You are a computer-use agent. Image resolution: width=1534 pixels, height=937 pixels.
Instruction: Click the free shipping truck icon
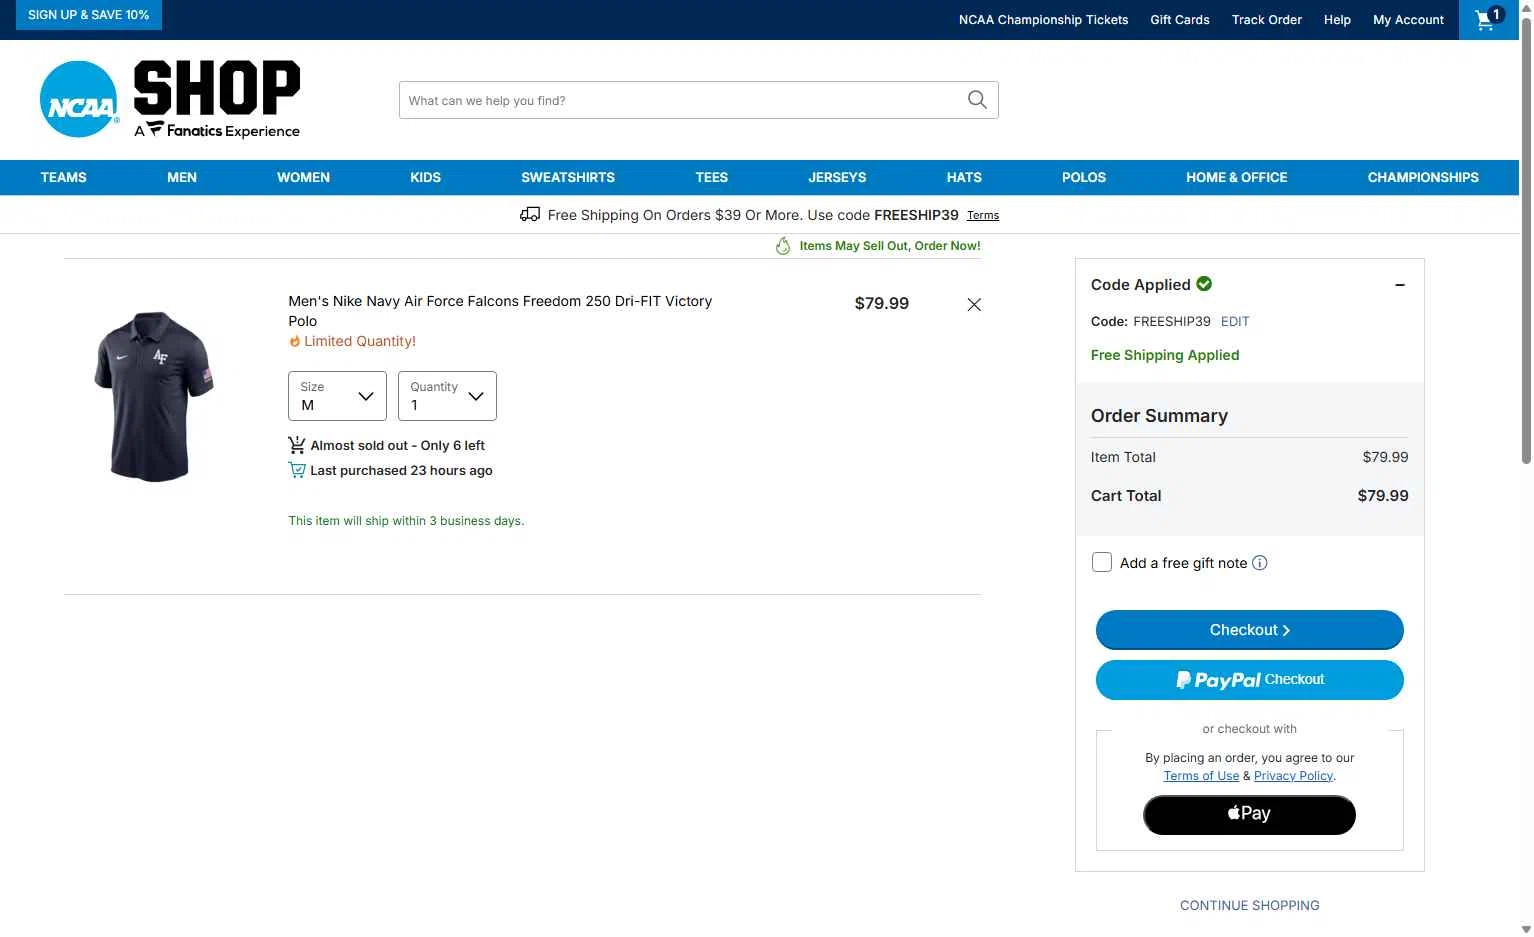(x=530, y=214)
